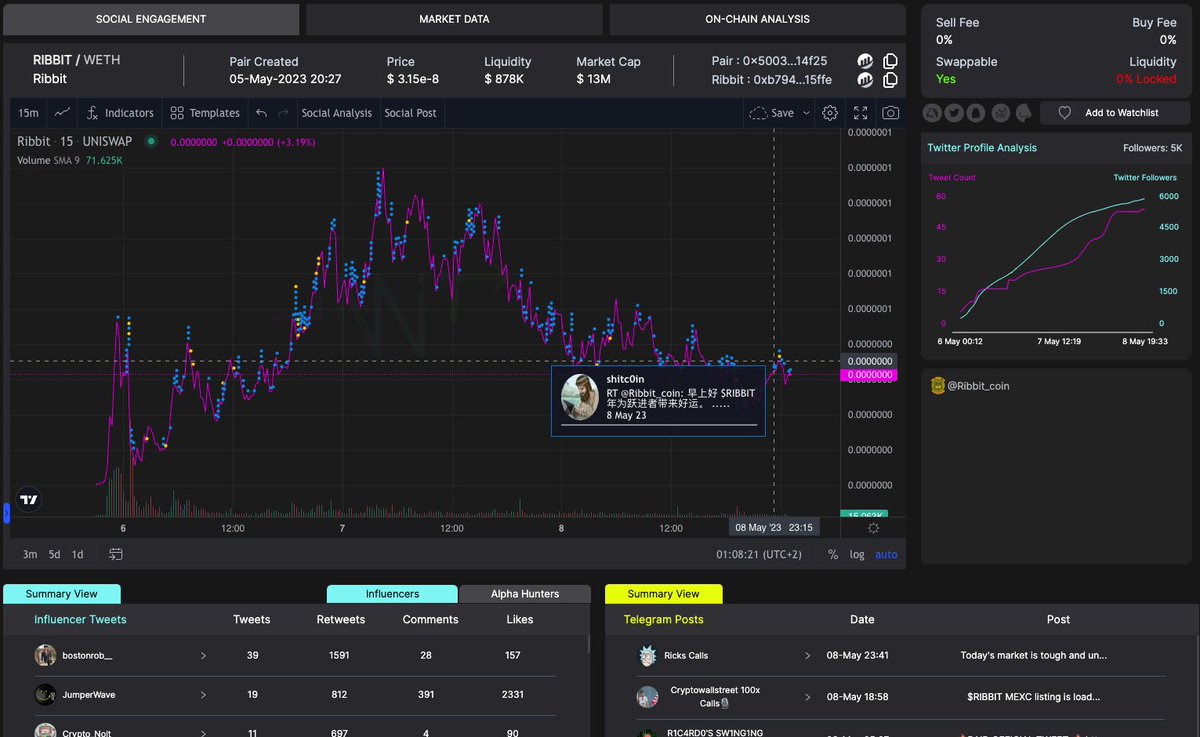Open the Indicators panel
The height and width of the screenshot is (737, 1200).
click(120, 113)
